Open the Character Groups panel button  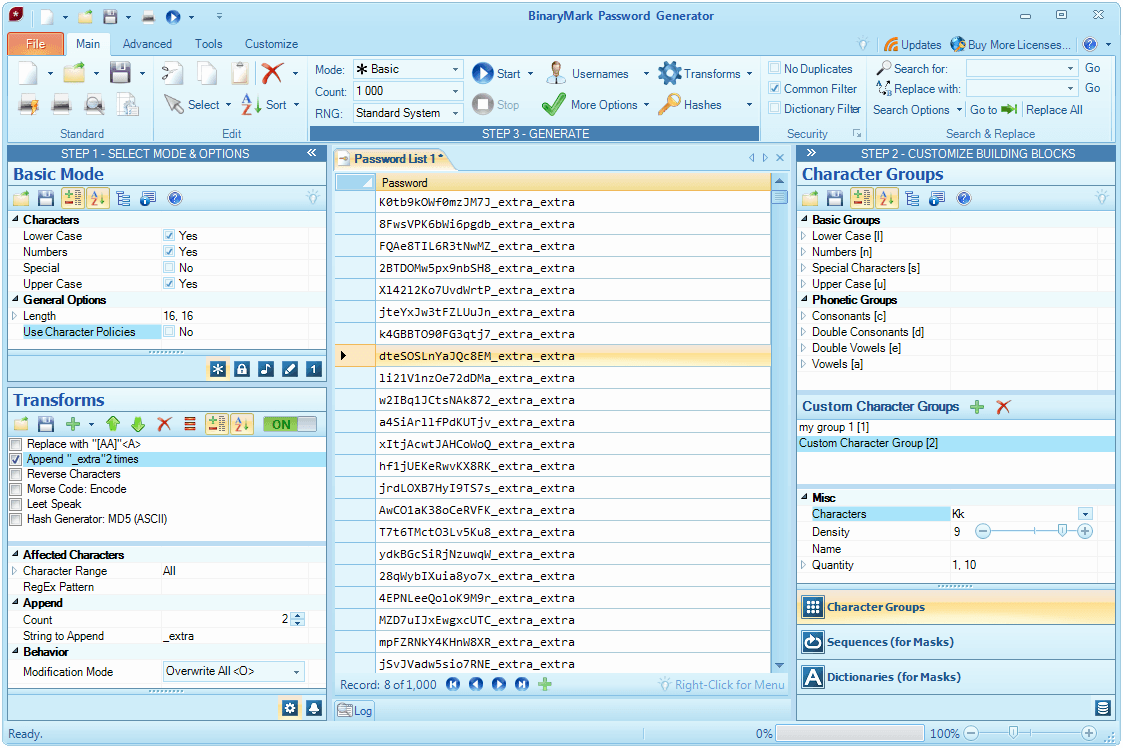pos(955,607)
